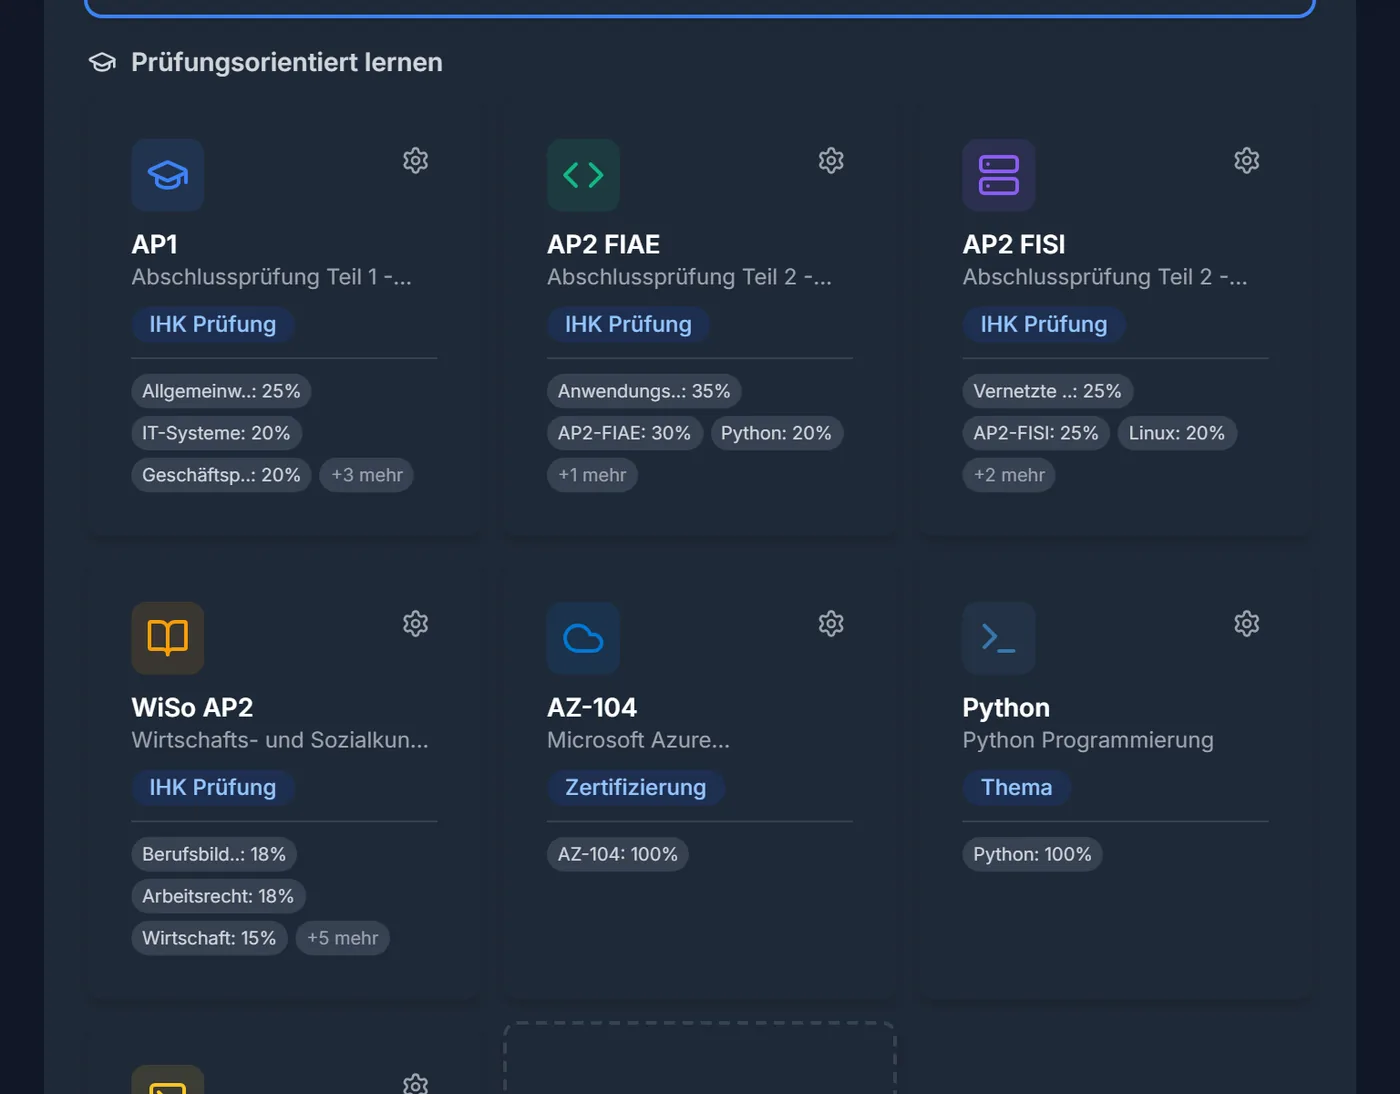Image resolution: width=1400 pixels, height=1094 pixels.
Task: Click the 'Python: 20%' chip
Action: click(x=776, y=433)
